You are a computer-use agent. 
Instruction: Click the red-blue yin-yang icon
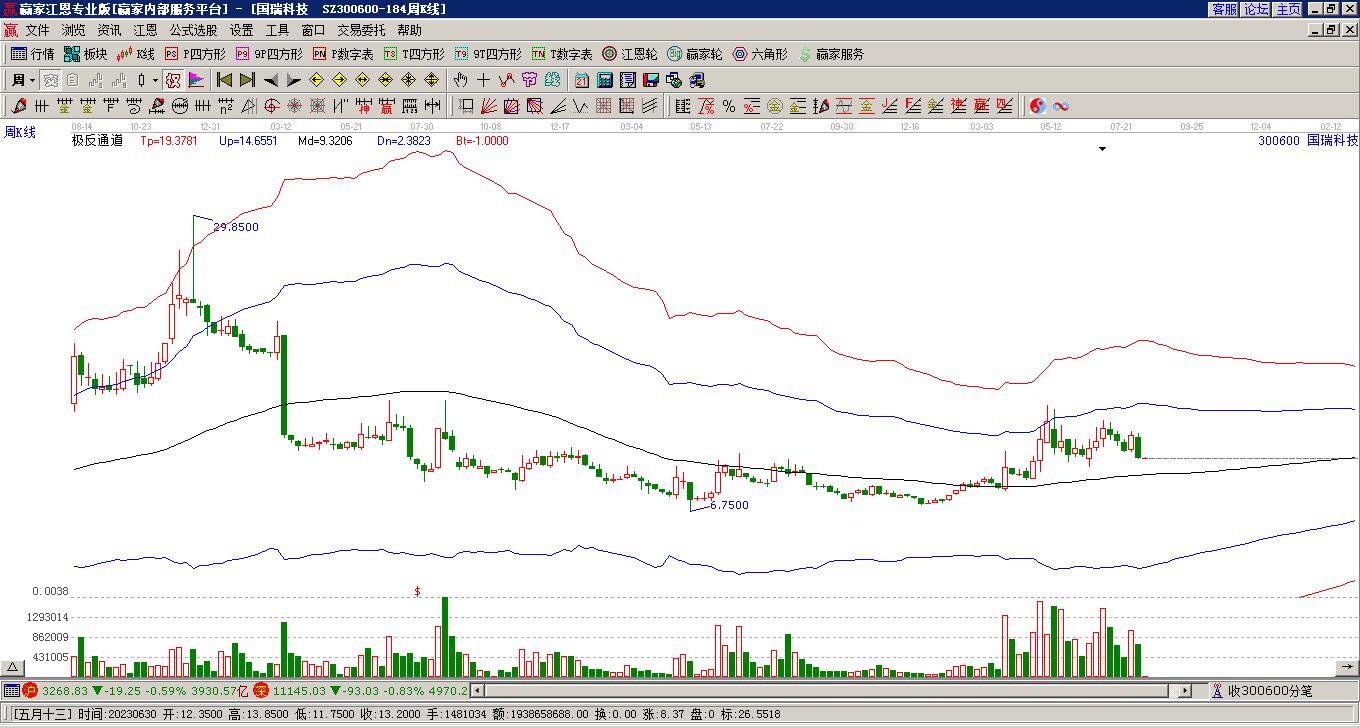(x=1038, y=106)
